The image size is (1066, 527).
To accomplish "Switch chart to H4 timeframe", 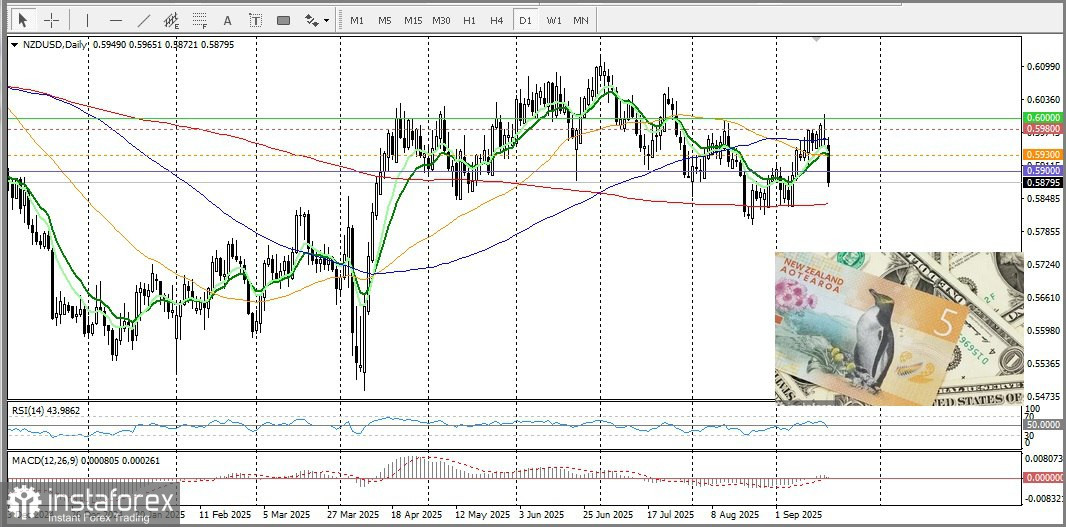I will pos(497,20).
